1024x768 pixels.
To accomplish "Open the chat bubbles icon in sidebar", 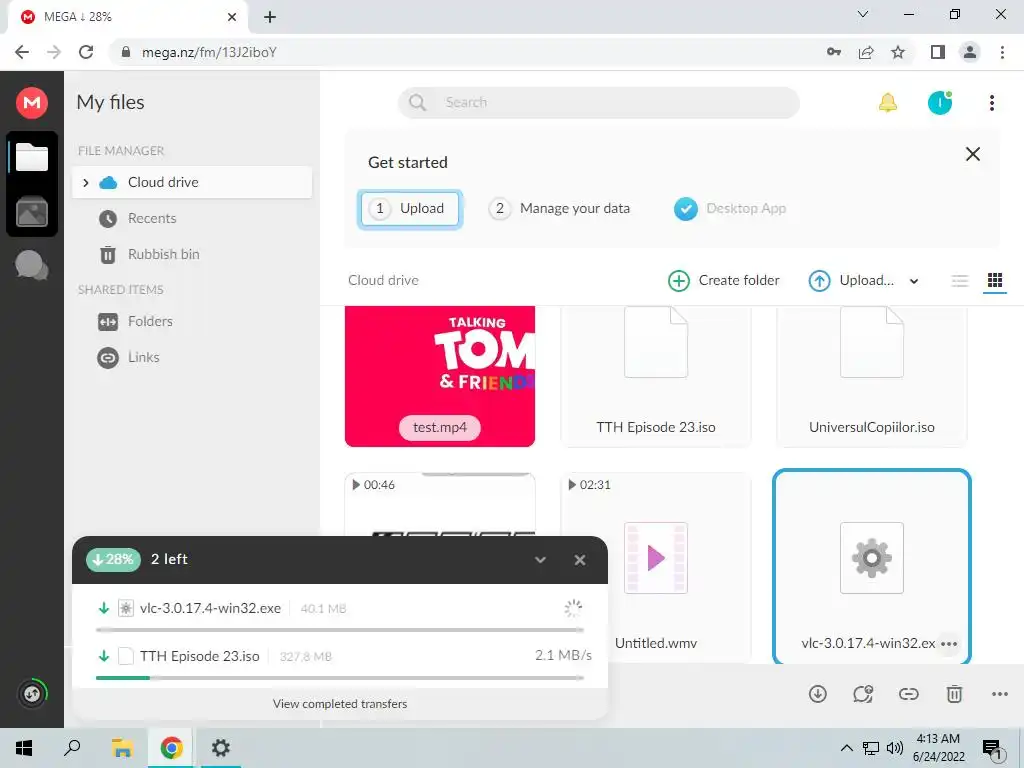I will pos(31,265).
